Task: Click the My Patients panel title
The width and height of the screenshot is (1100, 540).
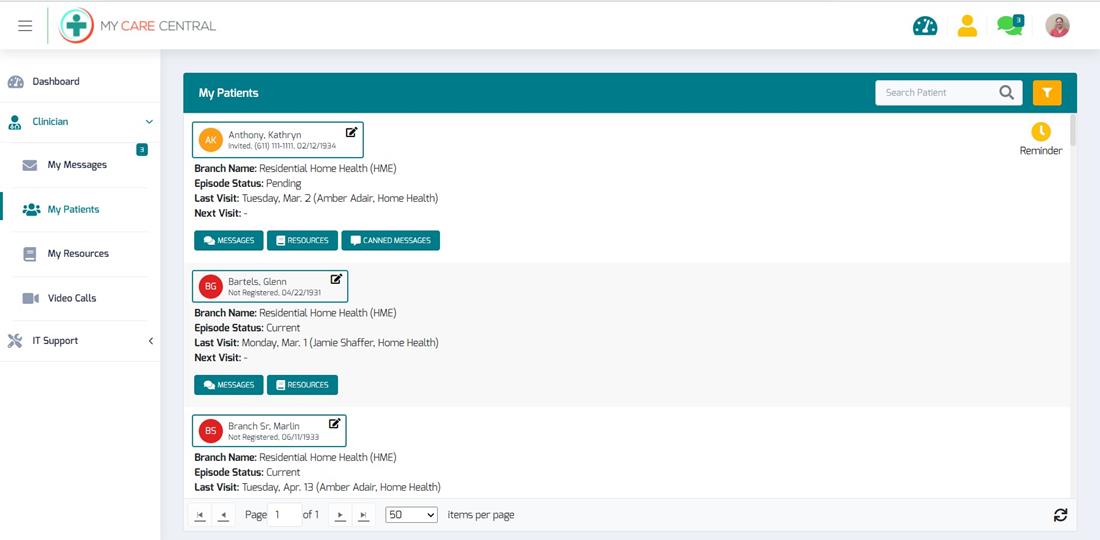Action: tap(229, 93)
